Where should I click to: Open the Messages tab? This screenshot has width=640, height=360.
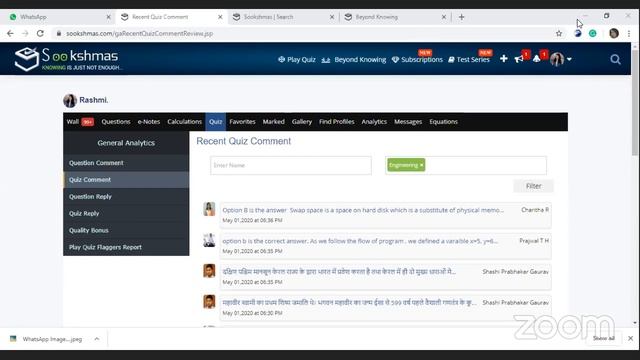(x=408, y=122)
